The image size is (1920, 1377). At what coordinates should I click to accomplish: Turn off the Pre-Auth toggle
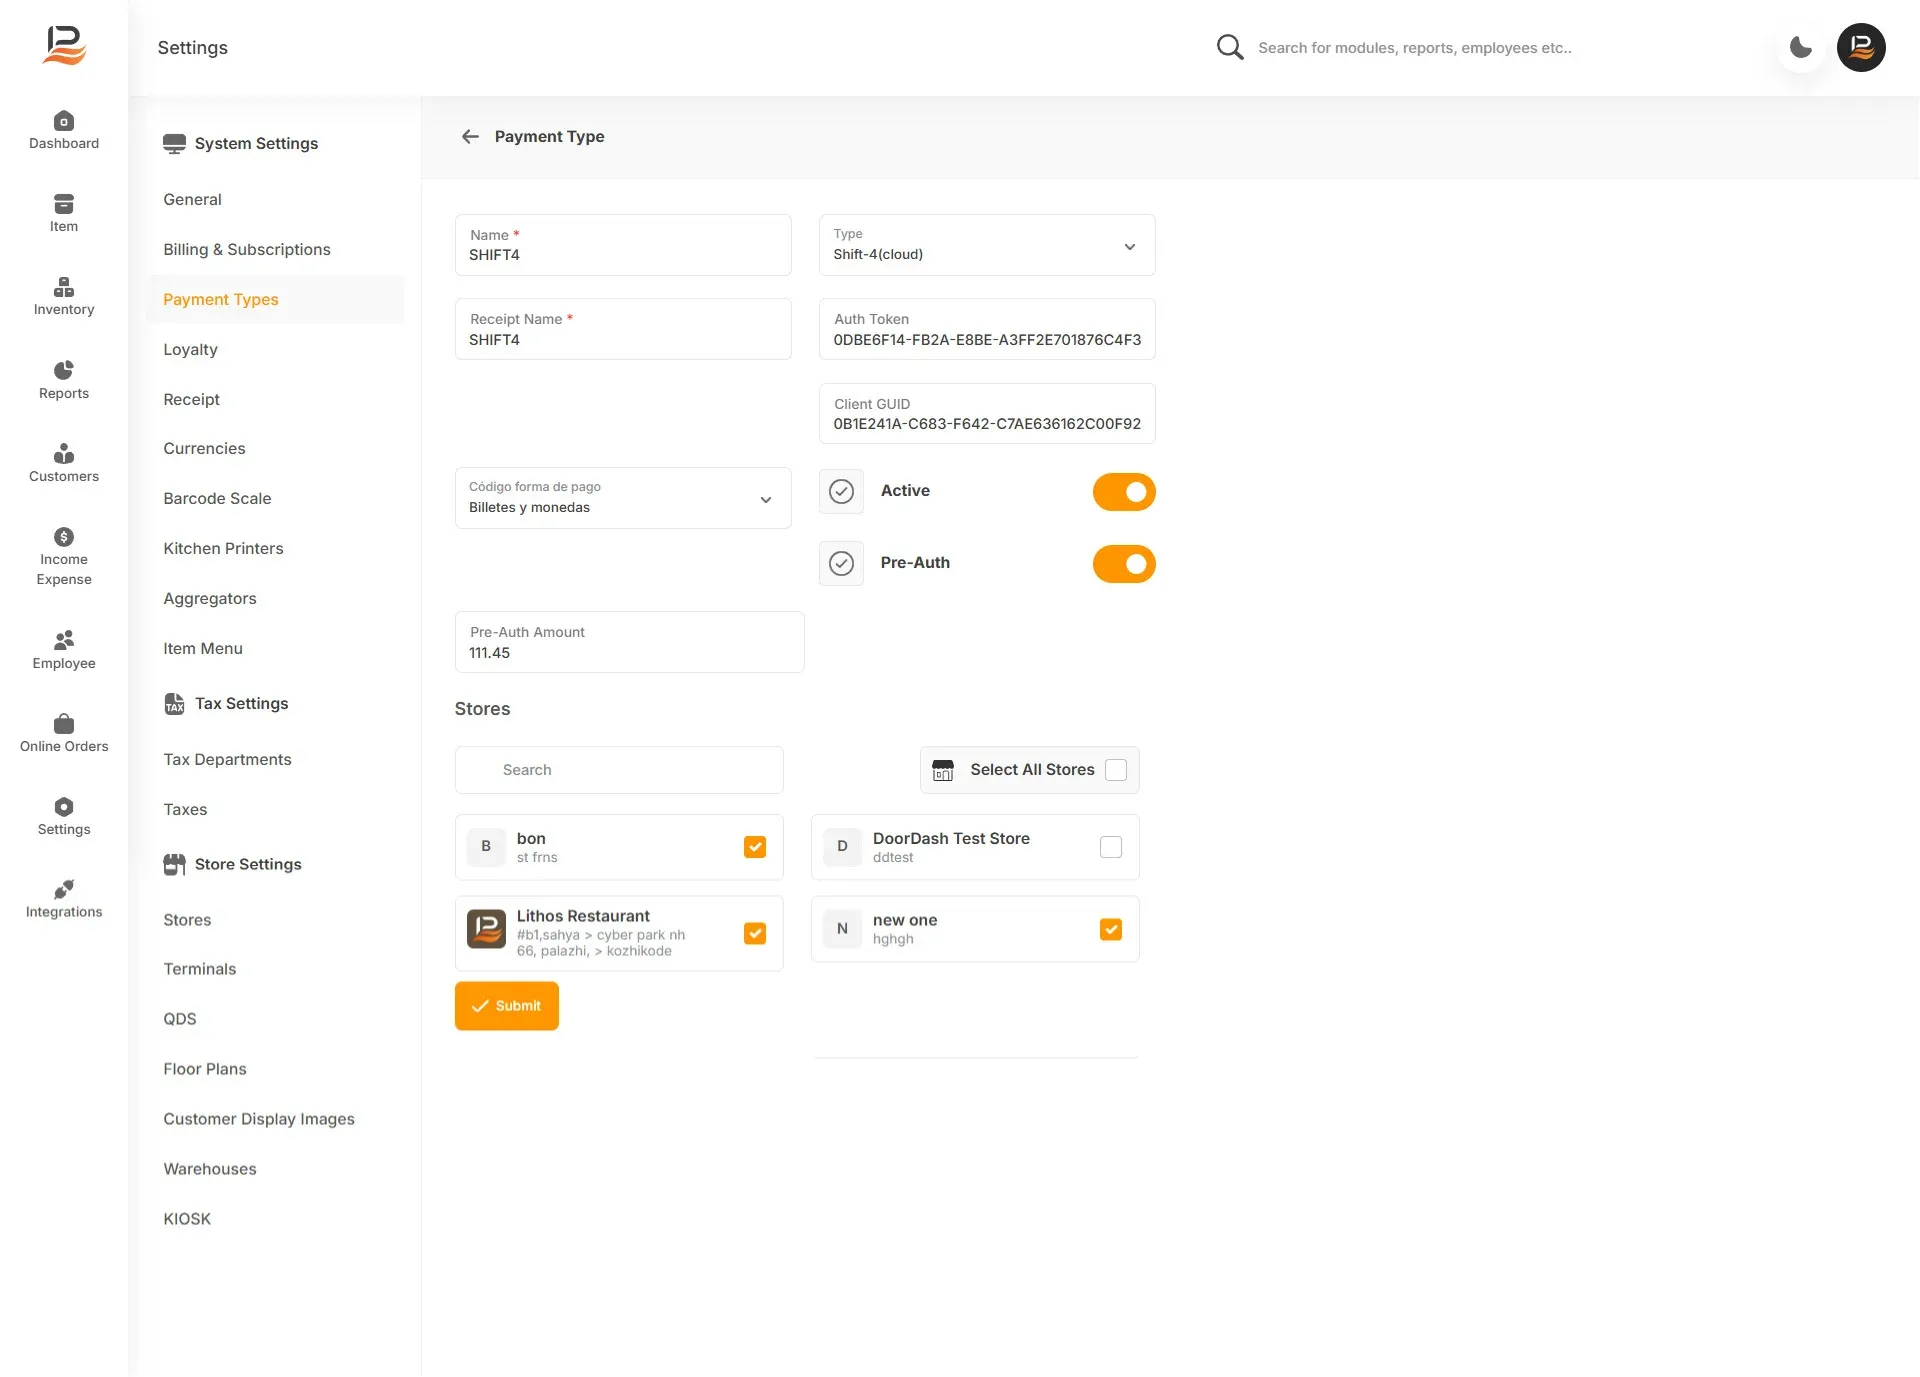point(1124,564)
